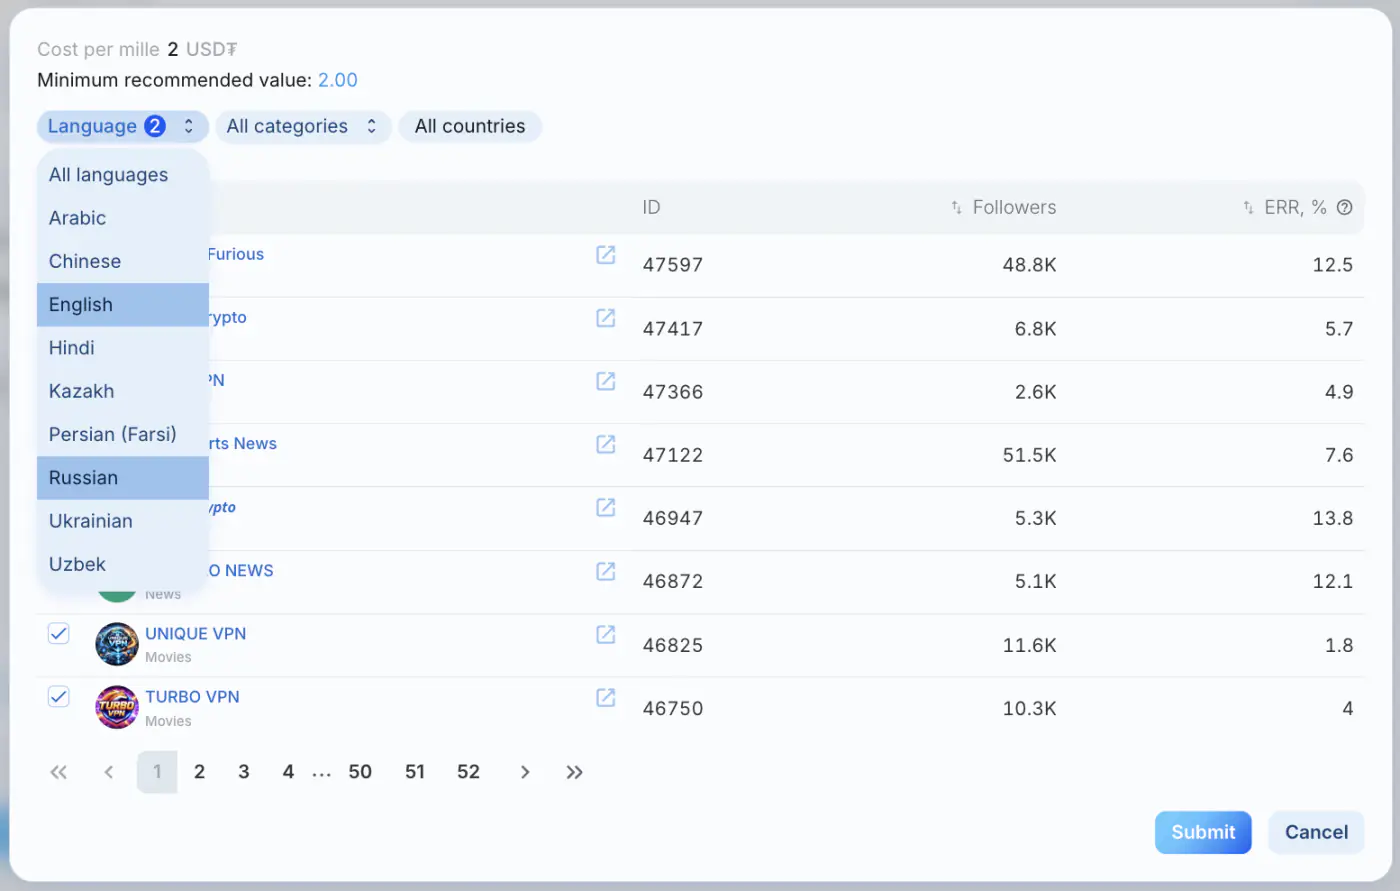Sort table by Followers column
1400x891 pixels.
1003,207
